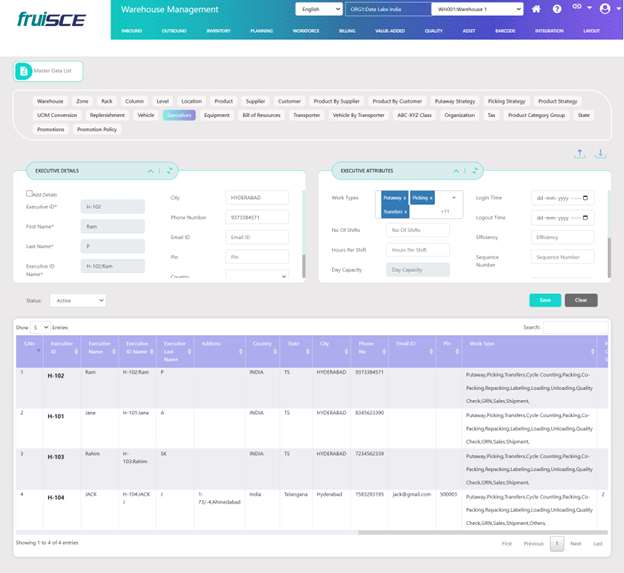Screen dimensions: 624x573
Task: Click the refresh icon in Executive Attributes header
Action: (478, 171)
